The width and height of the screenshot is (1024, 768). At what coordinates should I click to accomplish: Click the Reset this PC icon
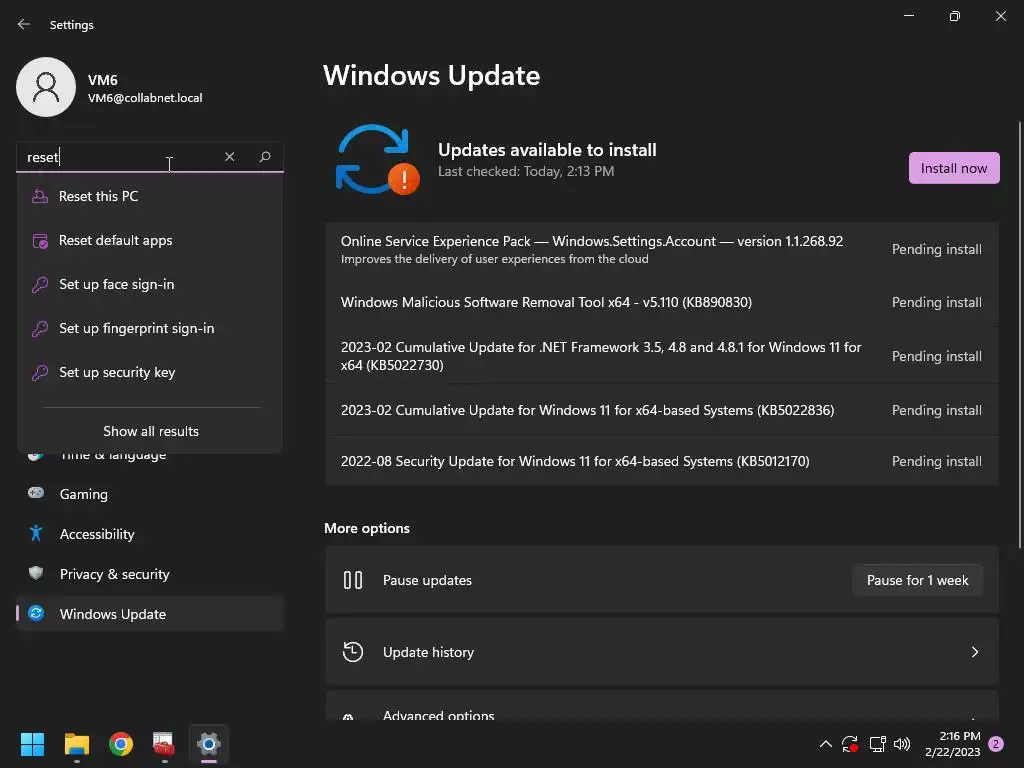click(x=40, y=196)
